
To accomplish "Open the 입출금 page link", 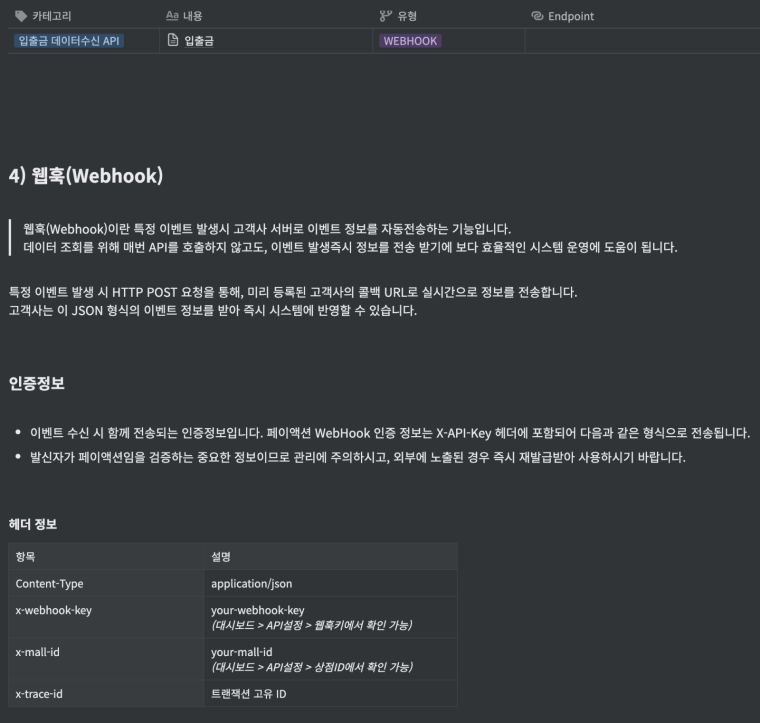I will [199, 41].
